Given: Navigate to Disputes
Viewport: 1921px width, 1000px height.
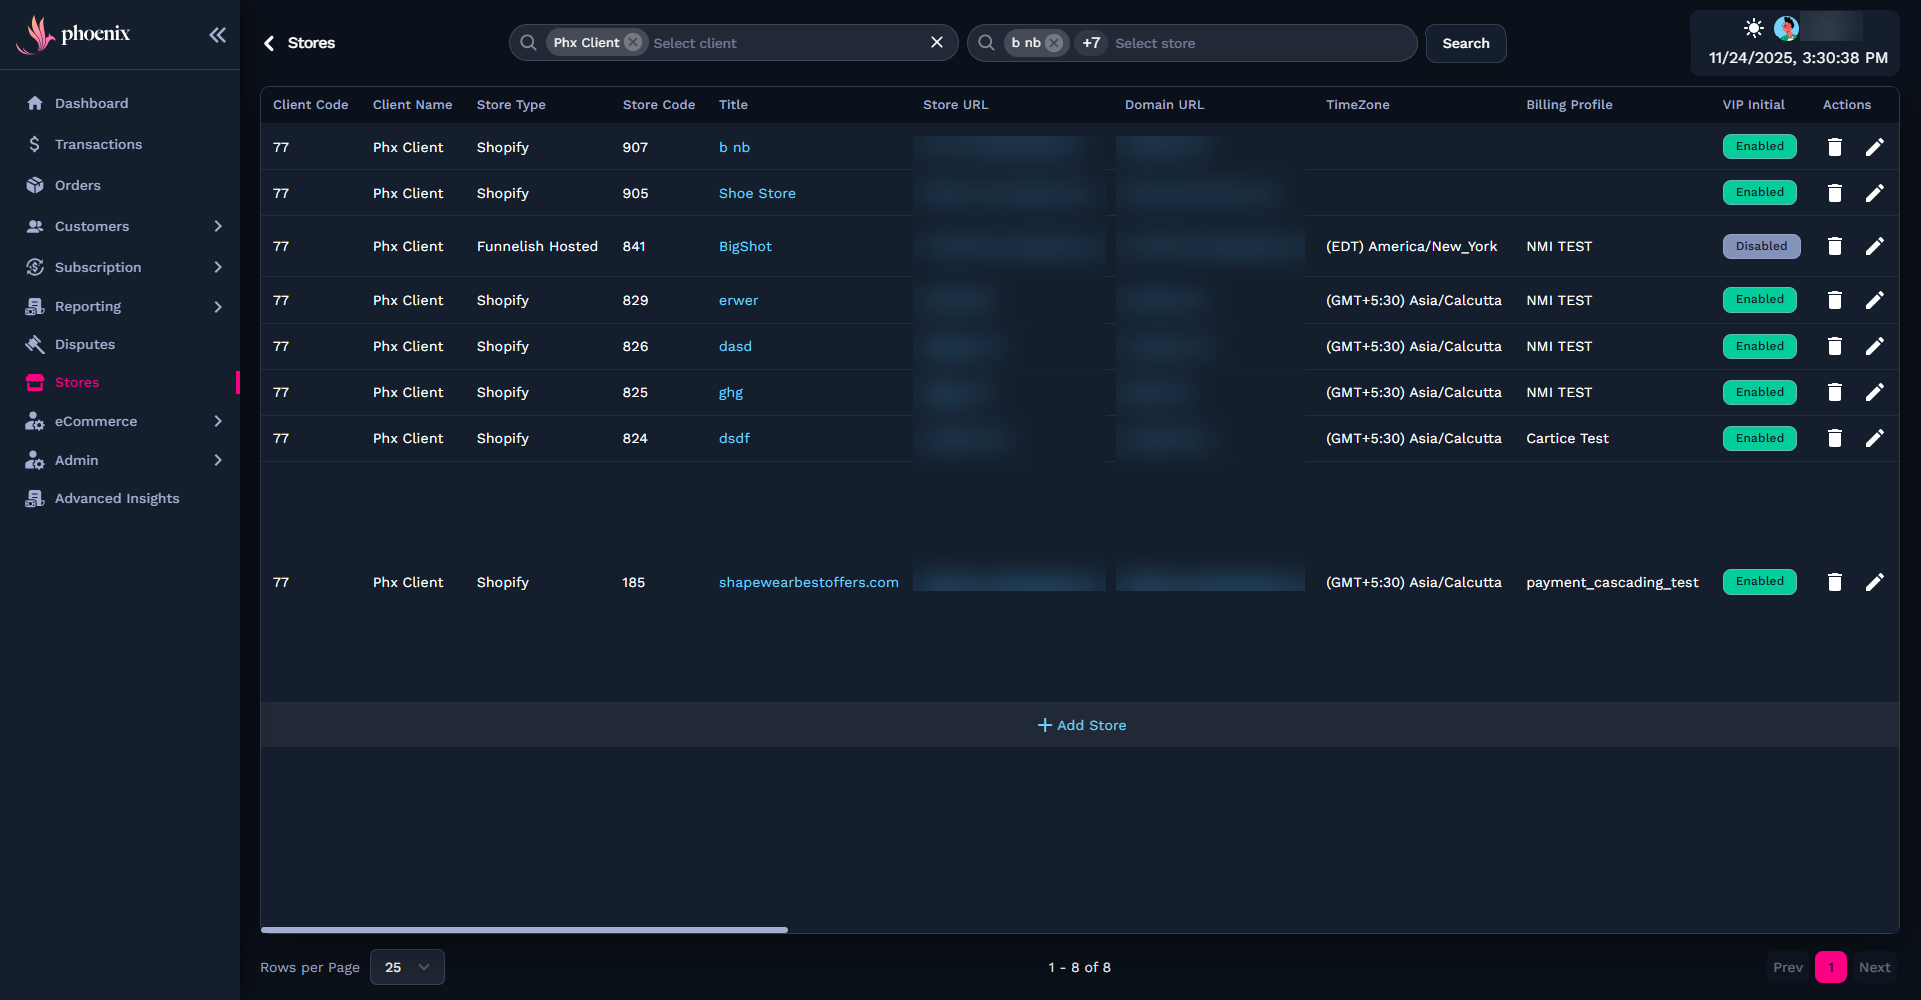Looking at the screenshot, I should click(85, 344).
